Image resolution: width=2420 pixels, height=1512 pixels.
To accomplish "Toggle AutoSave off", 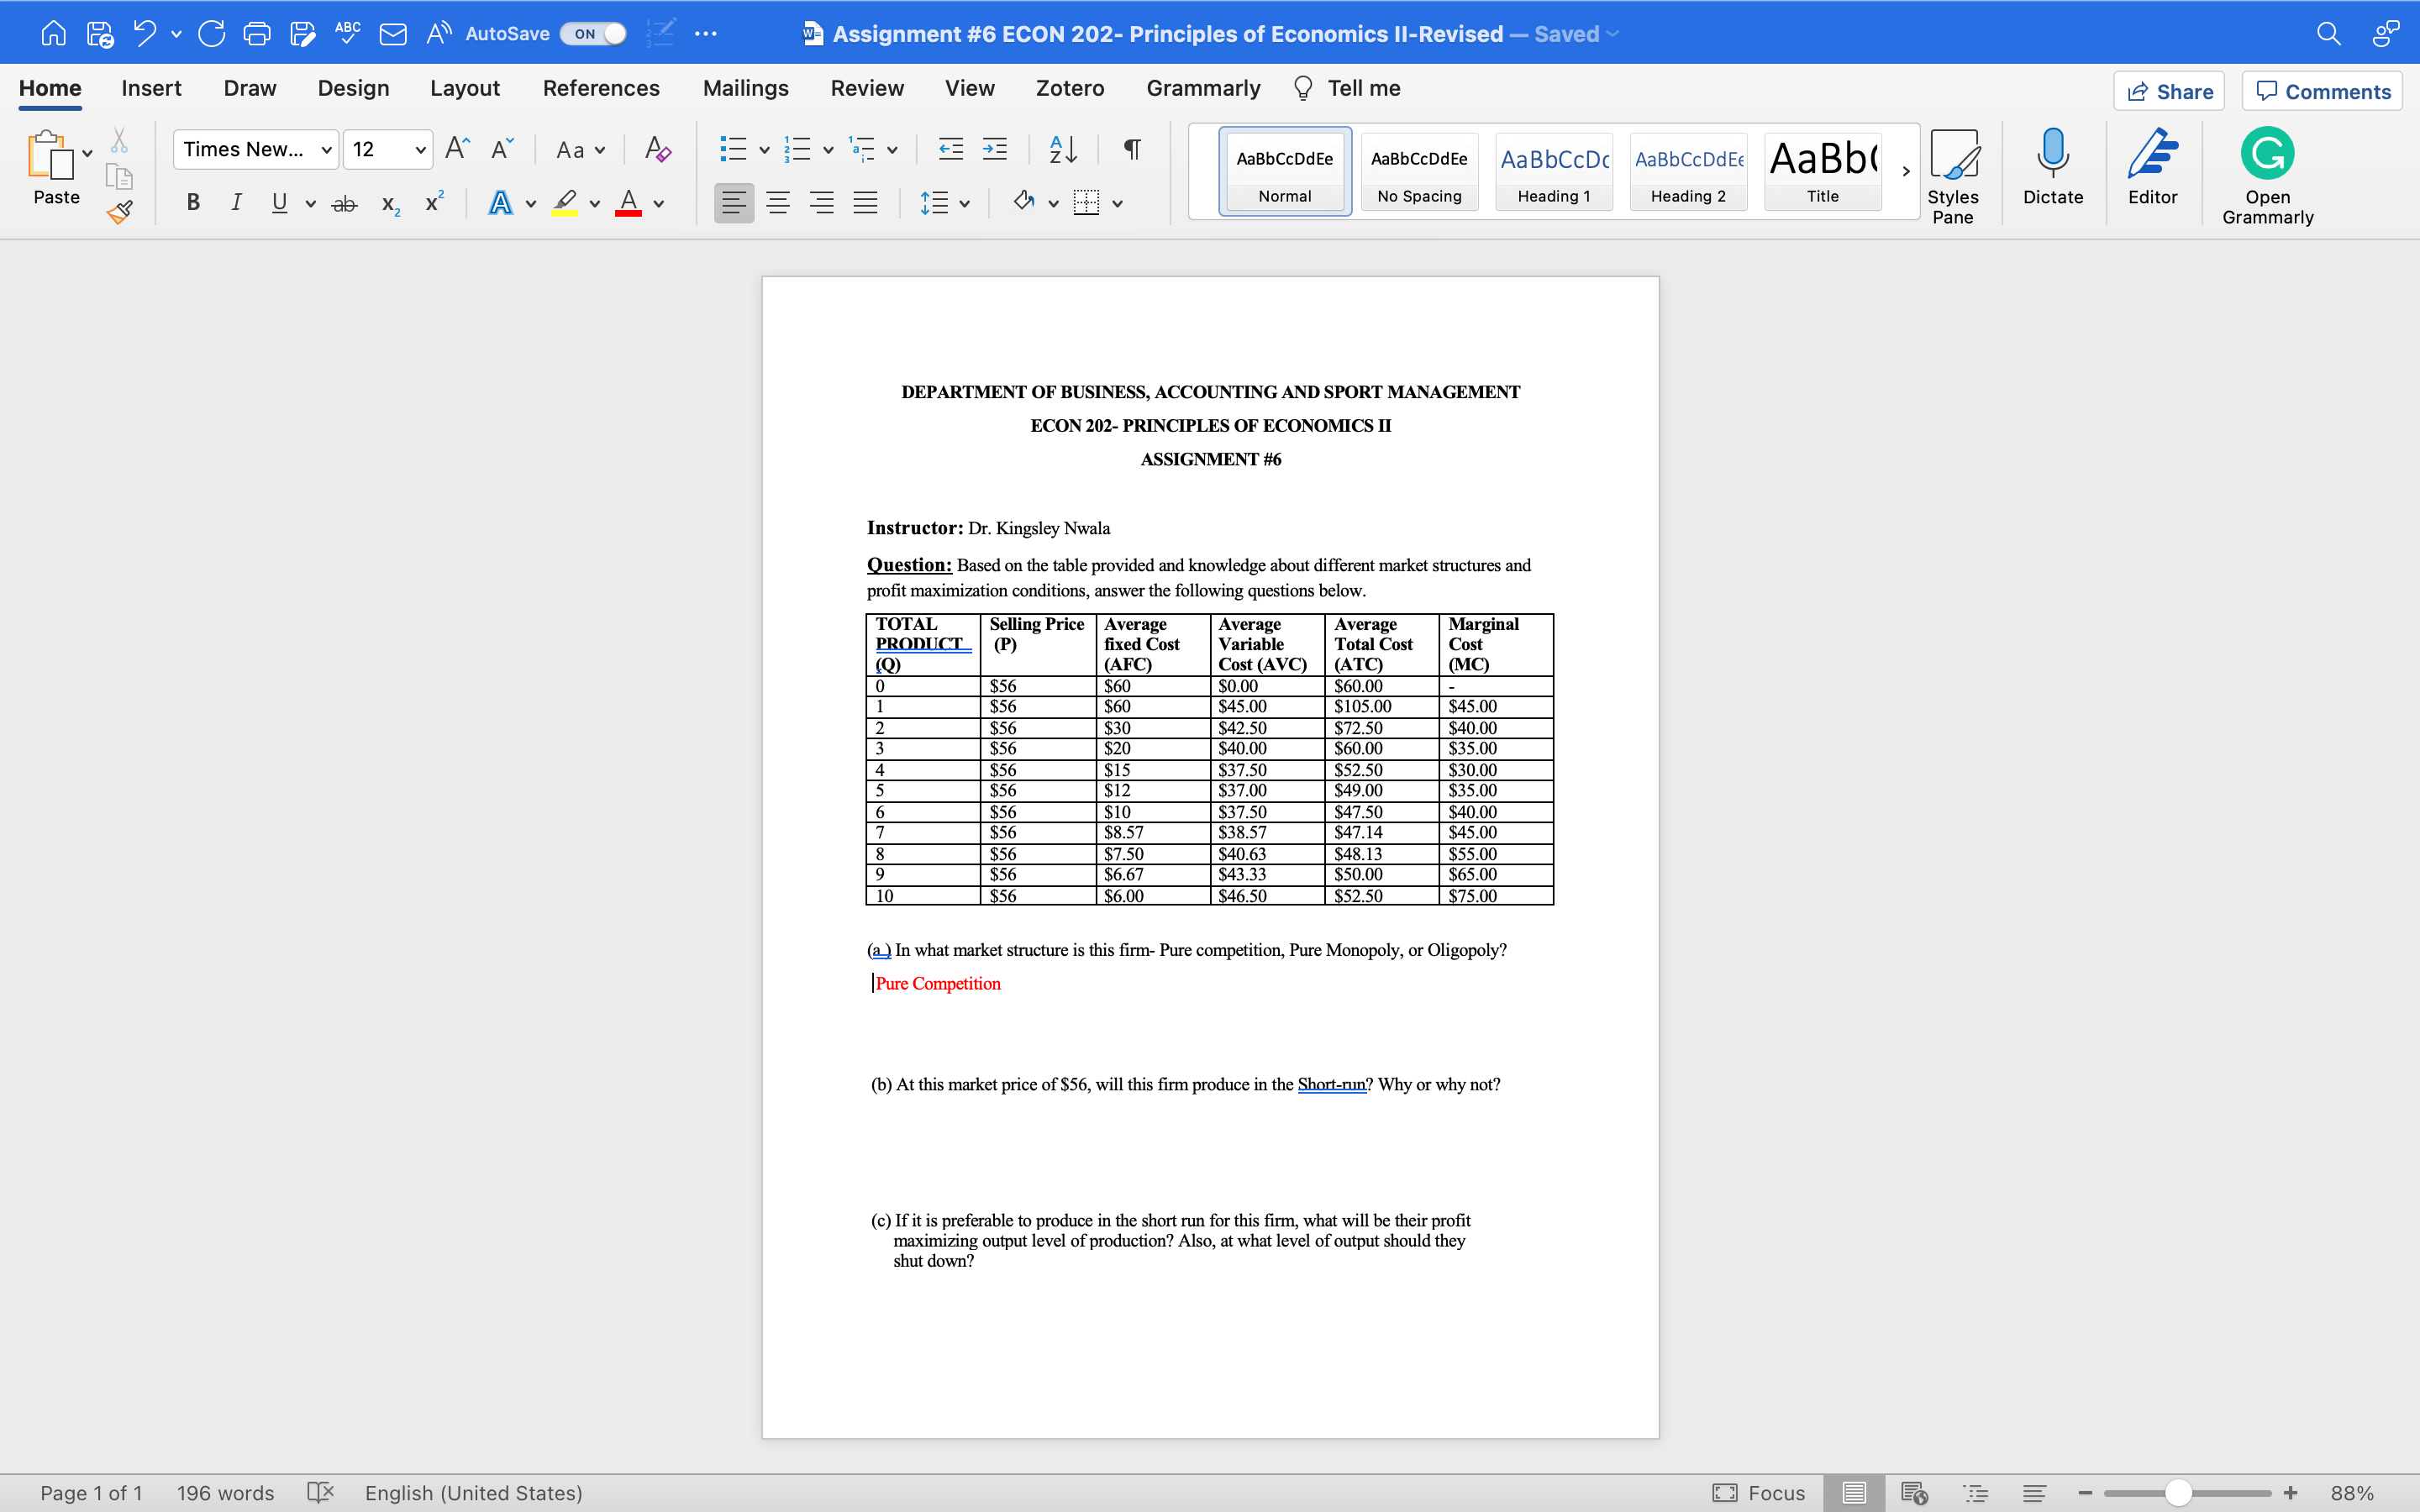I will tap(592, 33).
